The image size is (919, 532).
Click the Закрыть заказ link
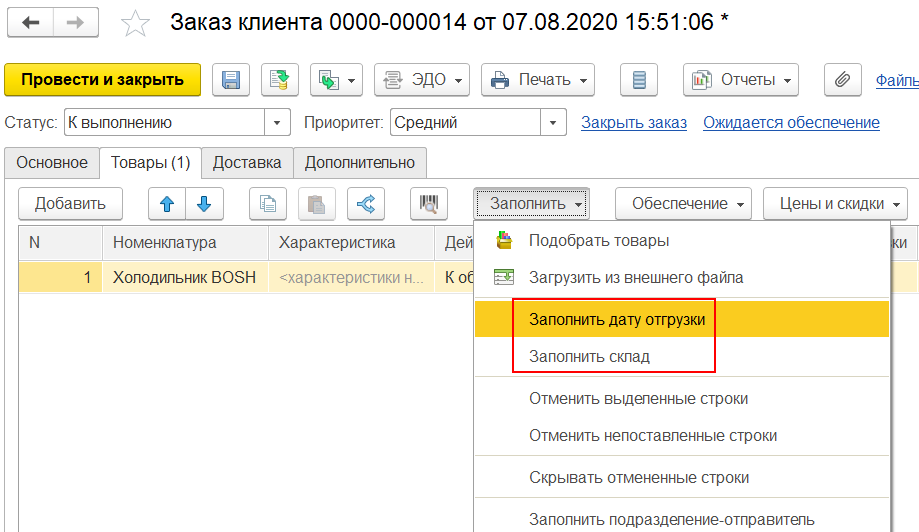[x=634, y=123]
